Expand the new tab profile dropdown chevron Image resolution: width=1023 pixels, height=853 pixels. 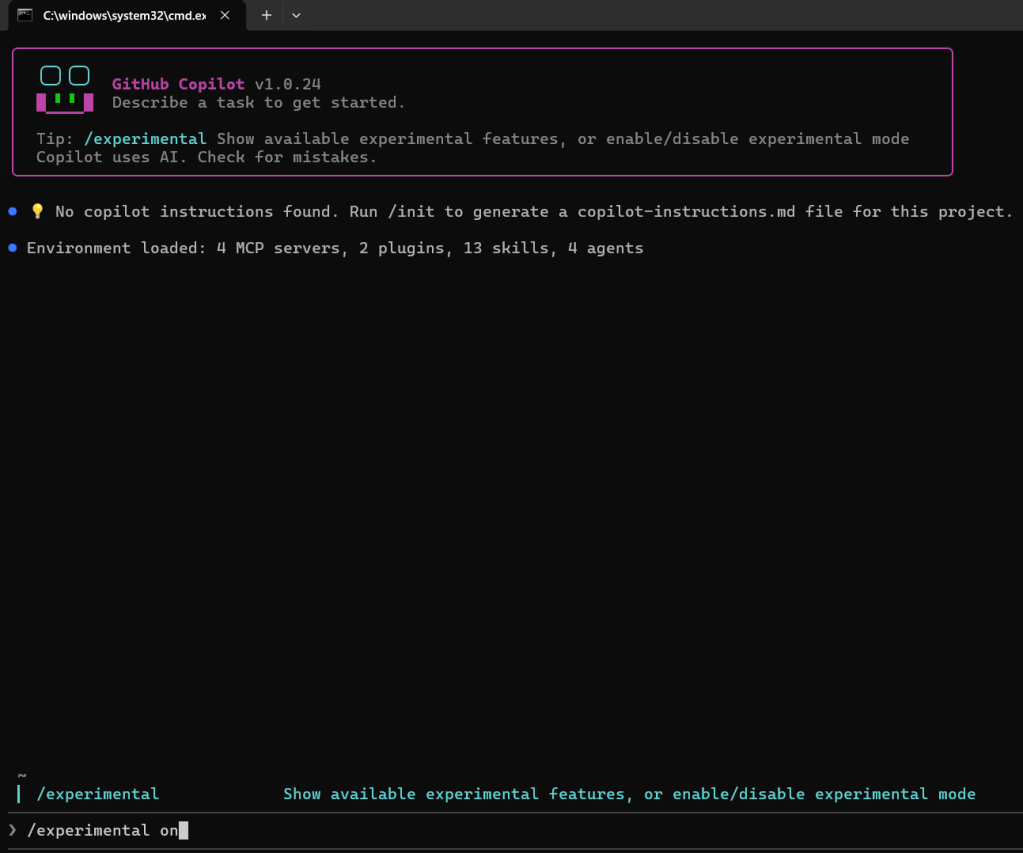[296, 15]
